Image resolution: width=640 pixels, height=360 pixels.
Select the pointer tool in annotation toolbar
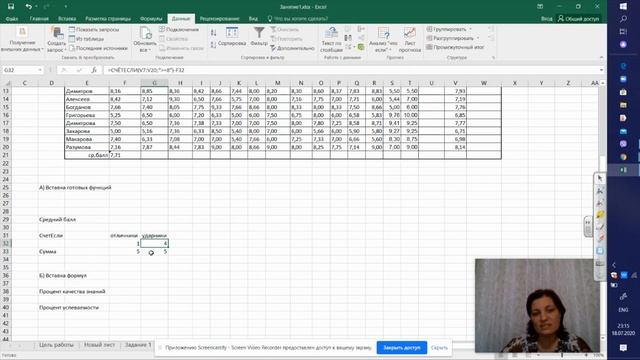[600, 179]
